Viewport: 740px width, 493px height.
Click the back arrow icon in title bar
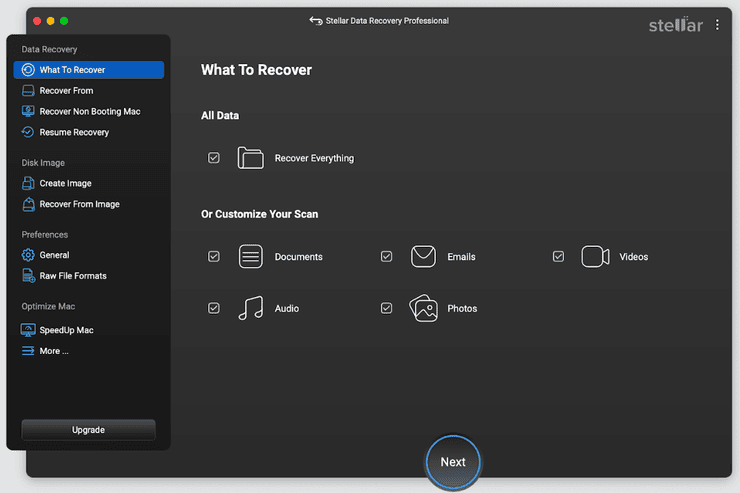[x=316, y=21]
